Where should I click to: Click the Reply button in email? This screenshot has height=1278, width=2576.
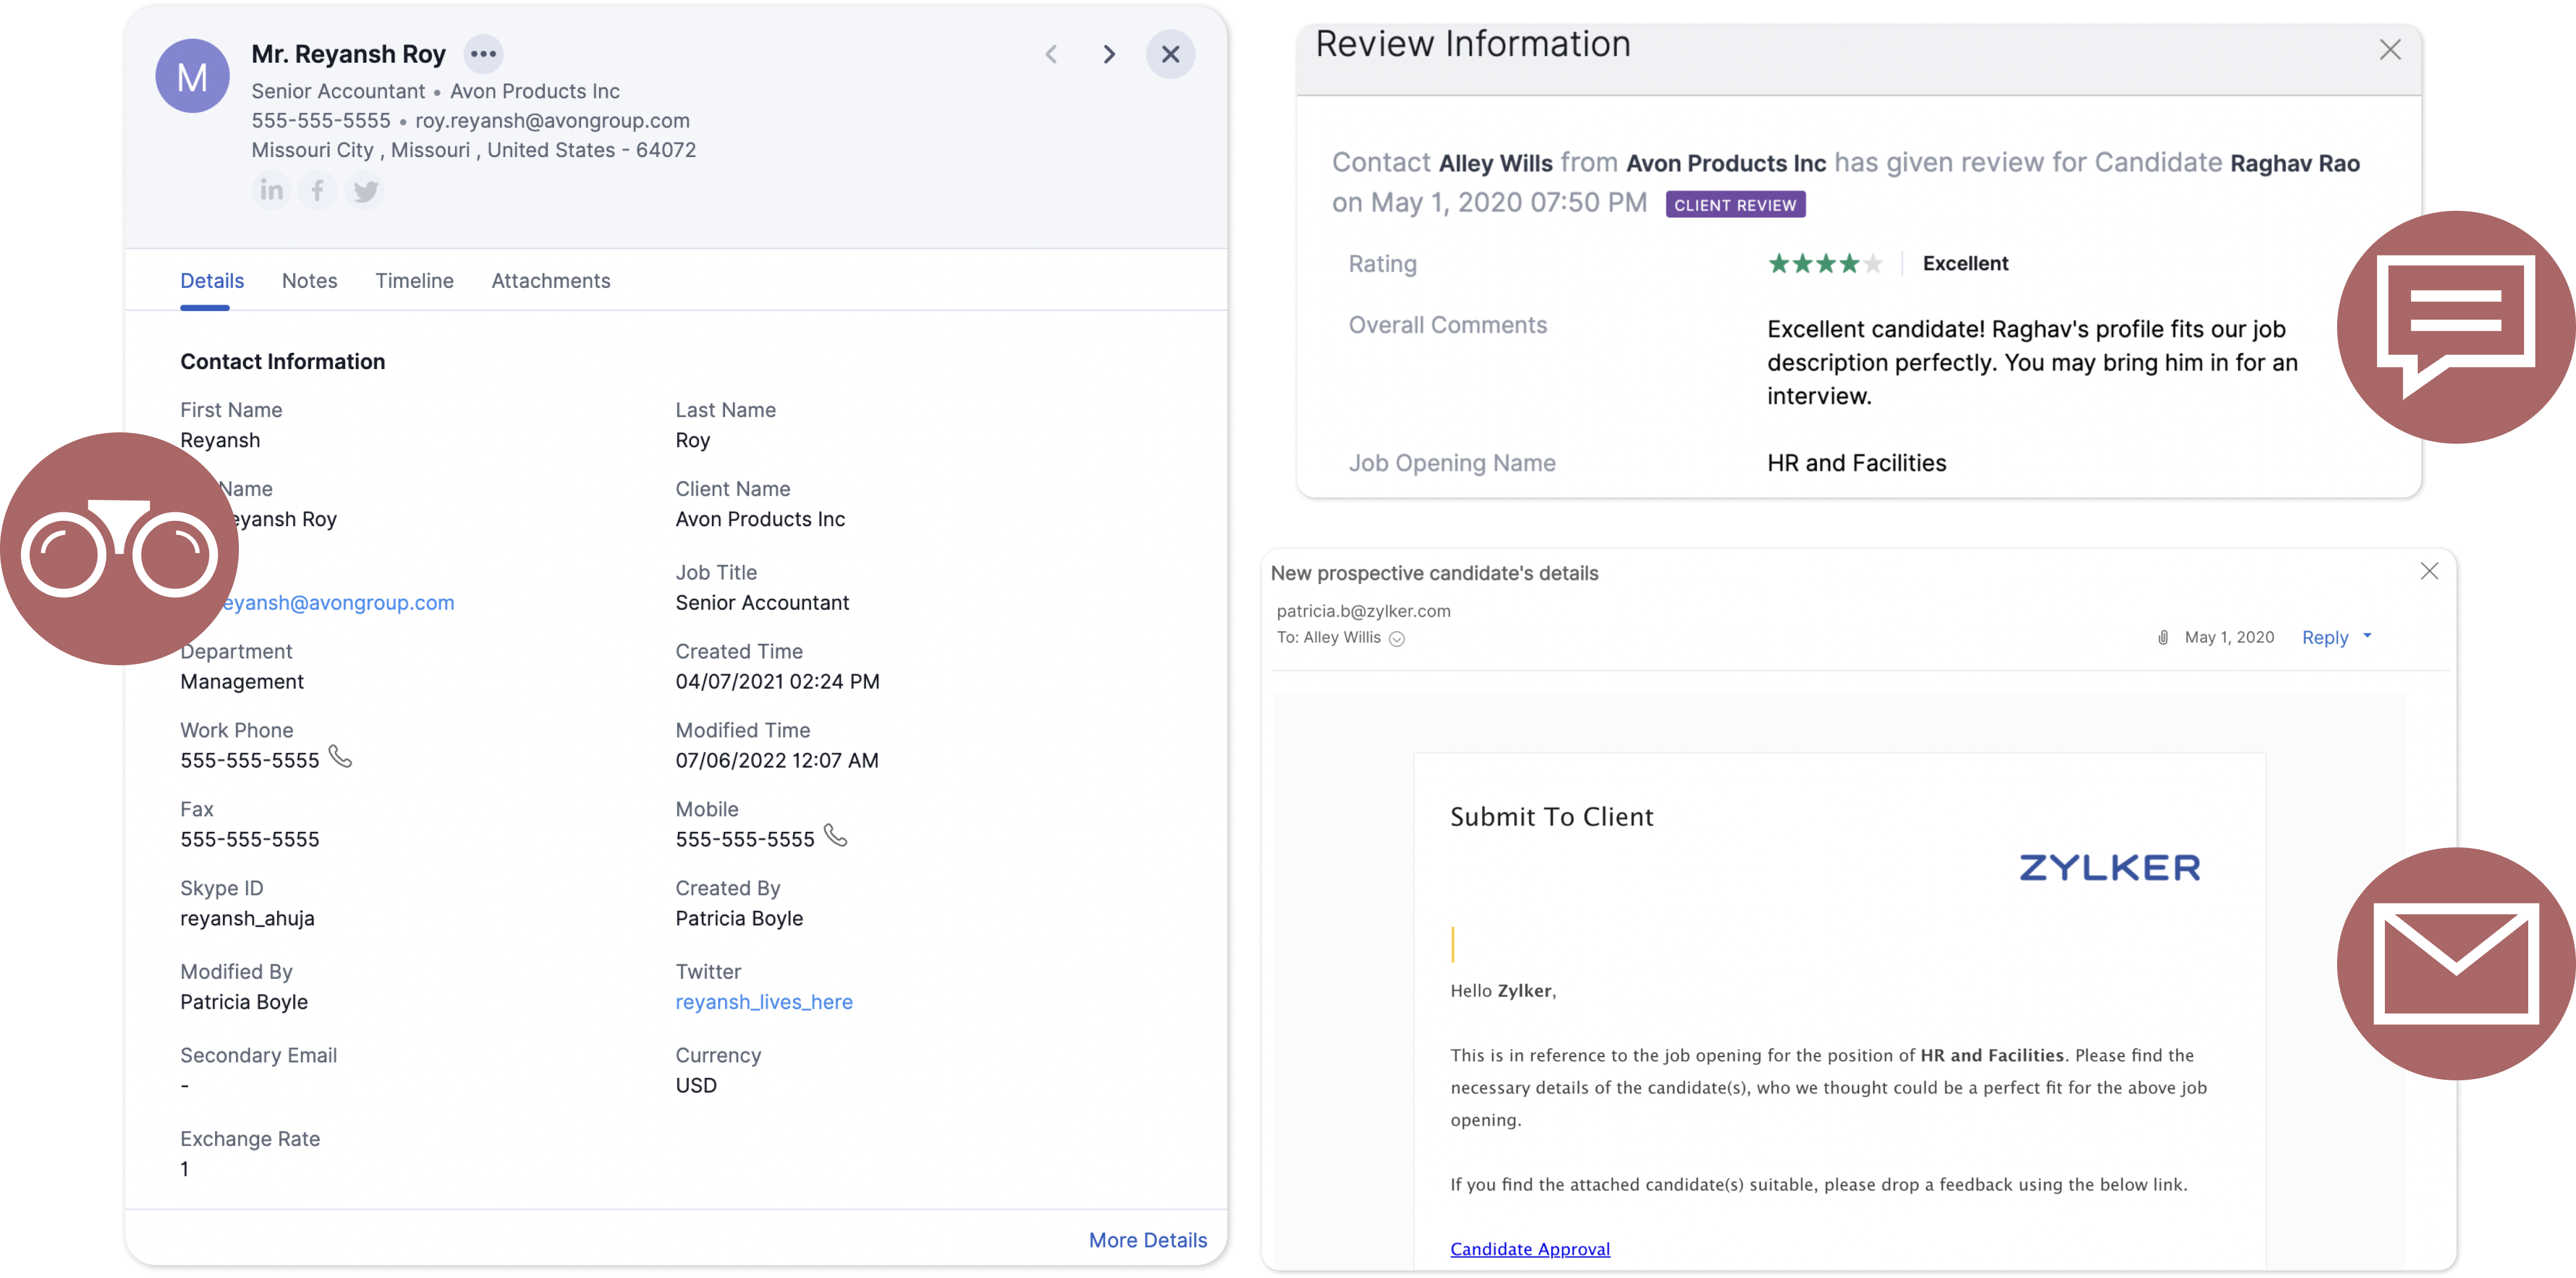(x=2324, y=638)
